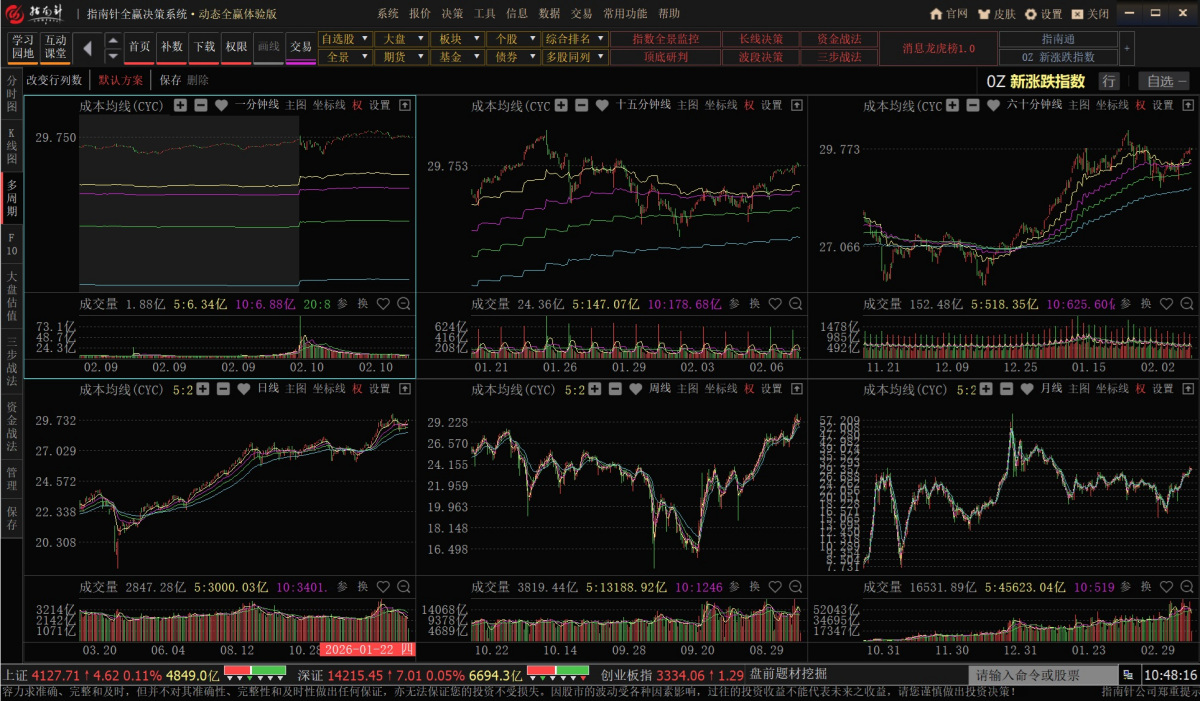The height and width of the screenshot is (701, 1200).
Task: Toggle 主图 on the sixty-minute chart
Action: pyautogui.click(x=1079, y=105)
